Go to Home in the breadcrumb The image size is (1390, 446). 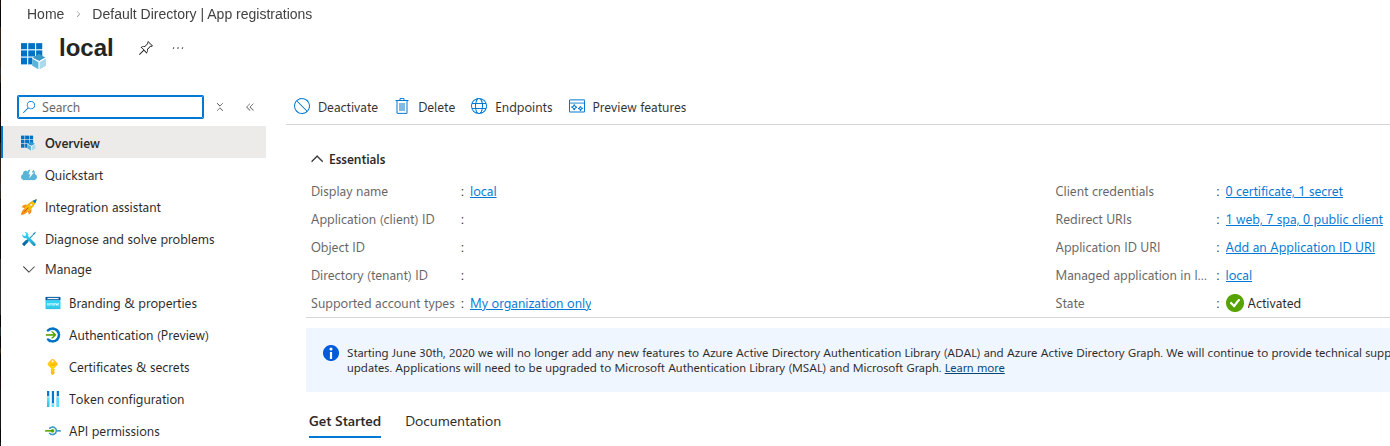click(x=45, y=14)
